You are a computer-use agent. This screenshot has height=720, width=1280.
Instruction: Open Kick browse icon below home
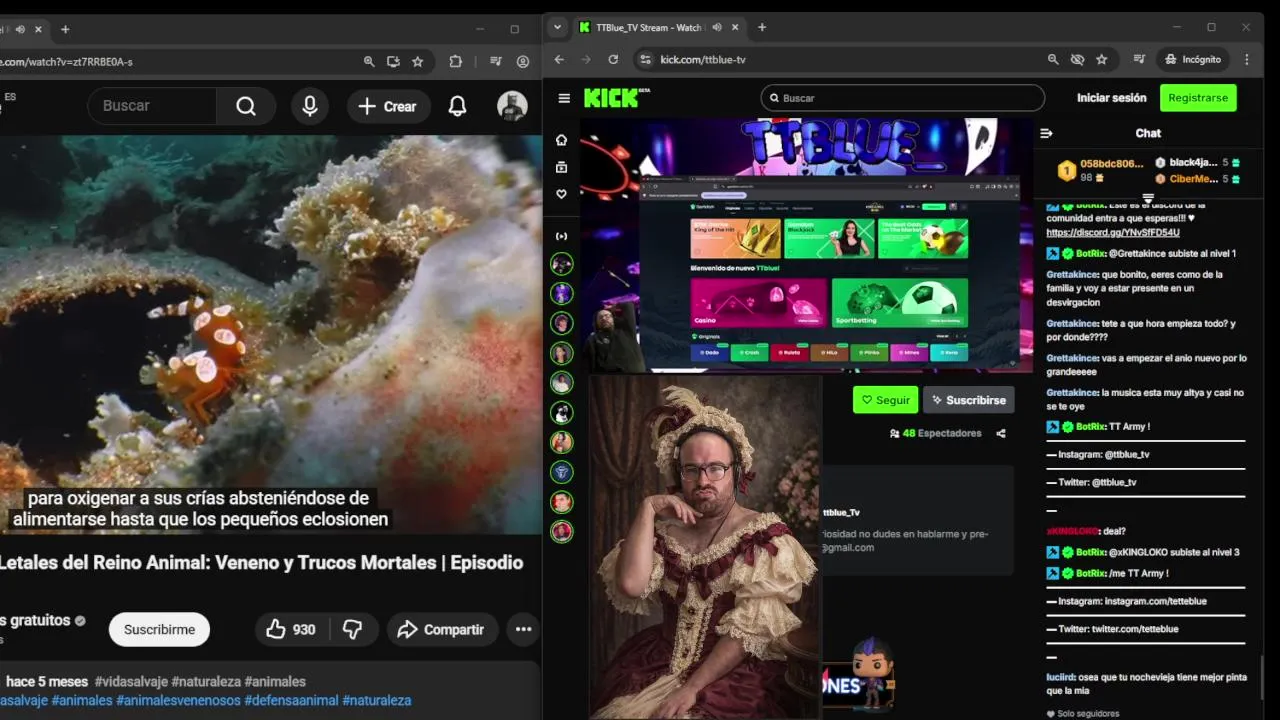click(x=562, y=167)
